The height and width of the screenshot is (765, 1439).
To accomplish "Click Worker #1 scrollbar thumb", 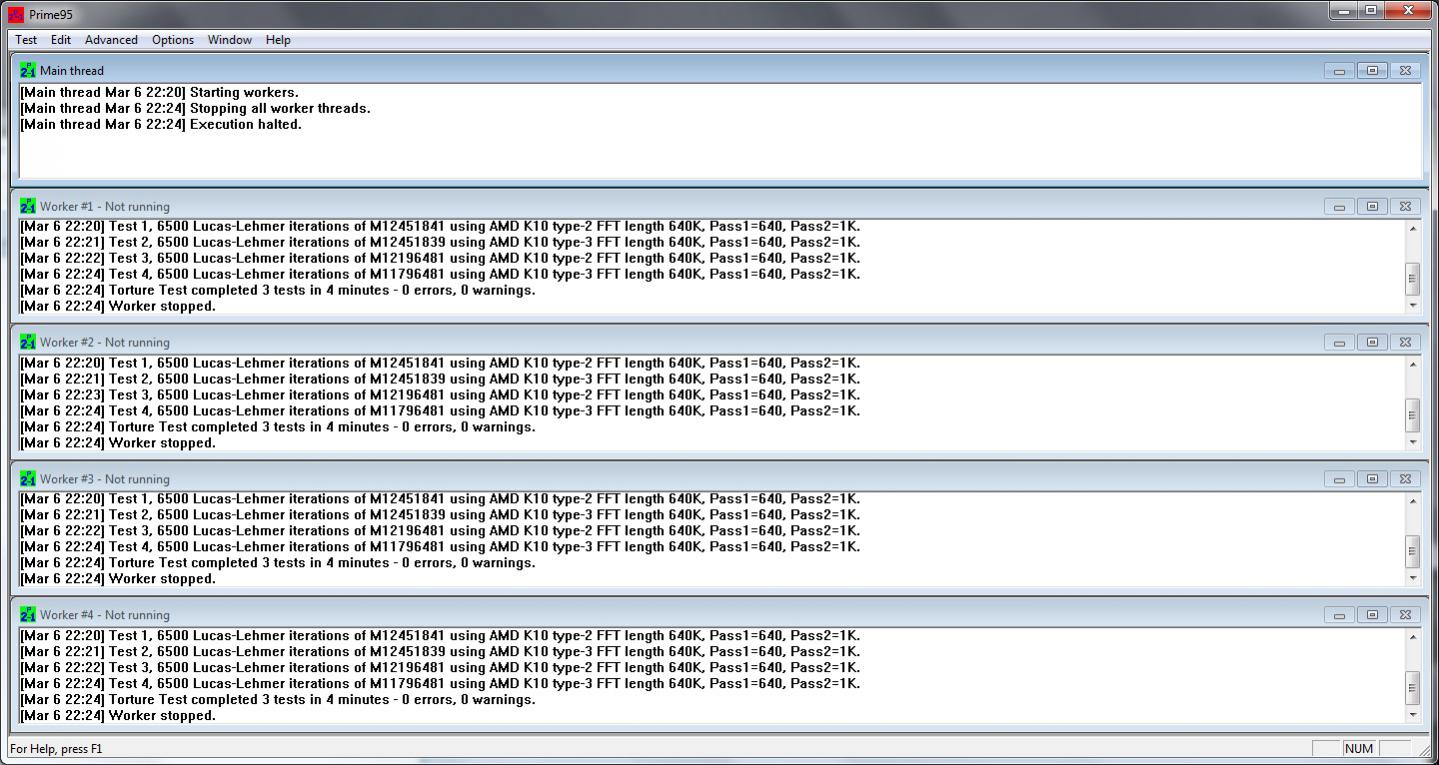I will [1412, 279].
